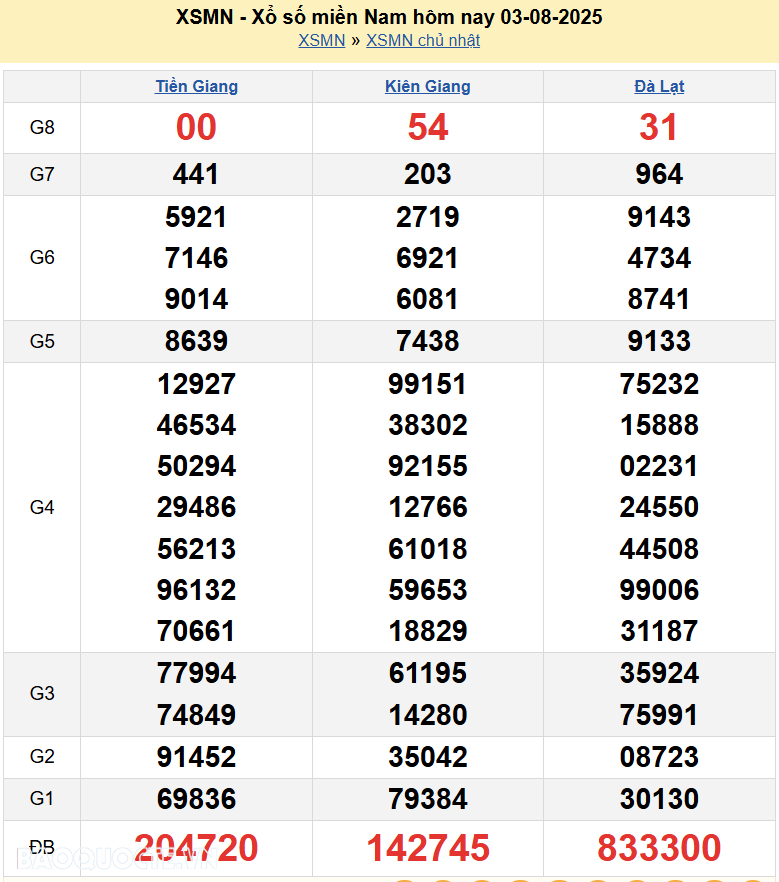
Task: Open the XSMN breadcrumb link
Action: [321, 40]
